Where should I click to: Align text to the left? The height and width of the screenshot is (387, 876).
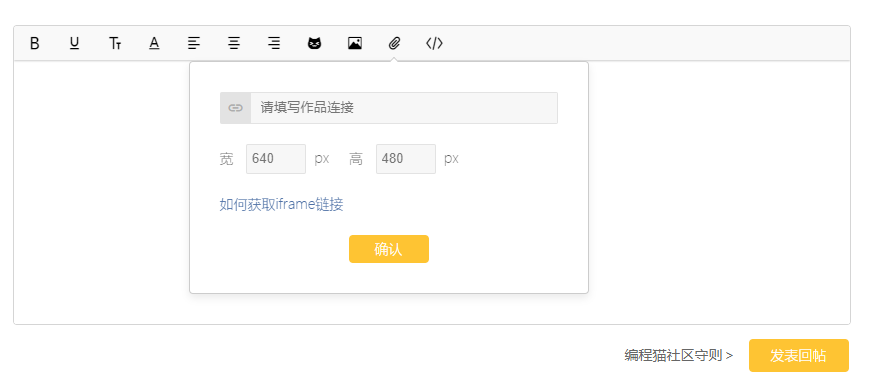(194, 43)
